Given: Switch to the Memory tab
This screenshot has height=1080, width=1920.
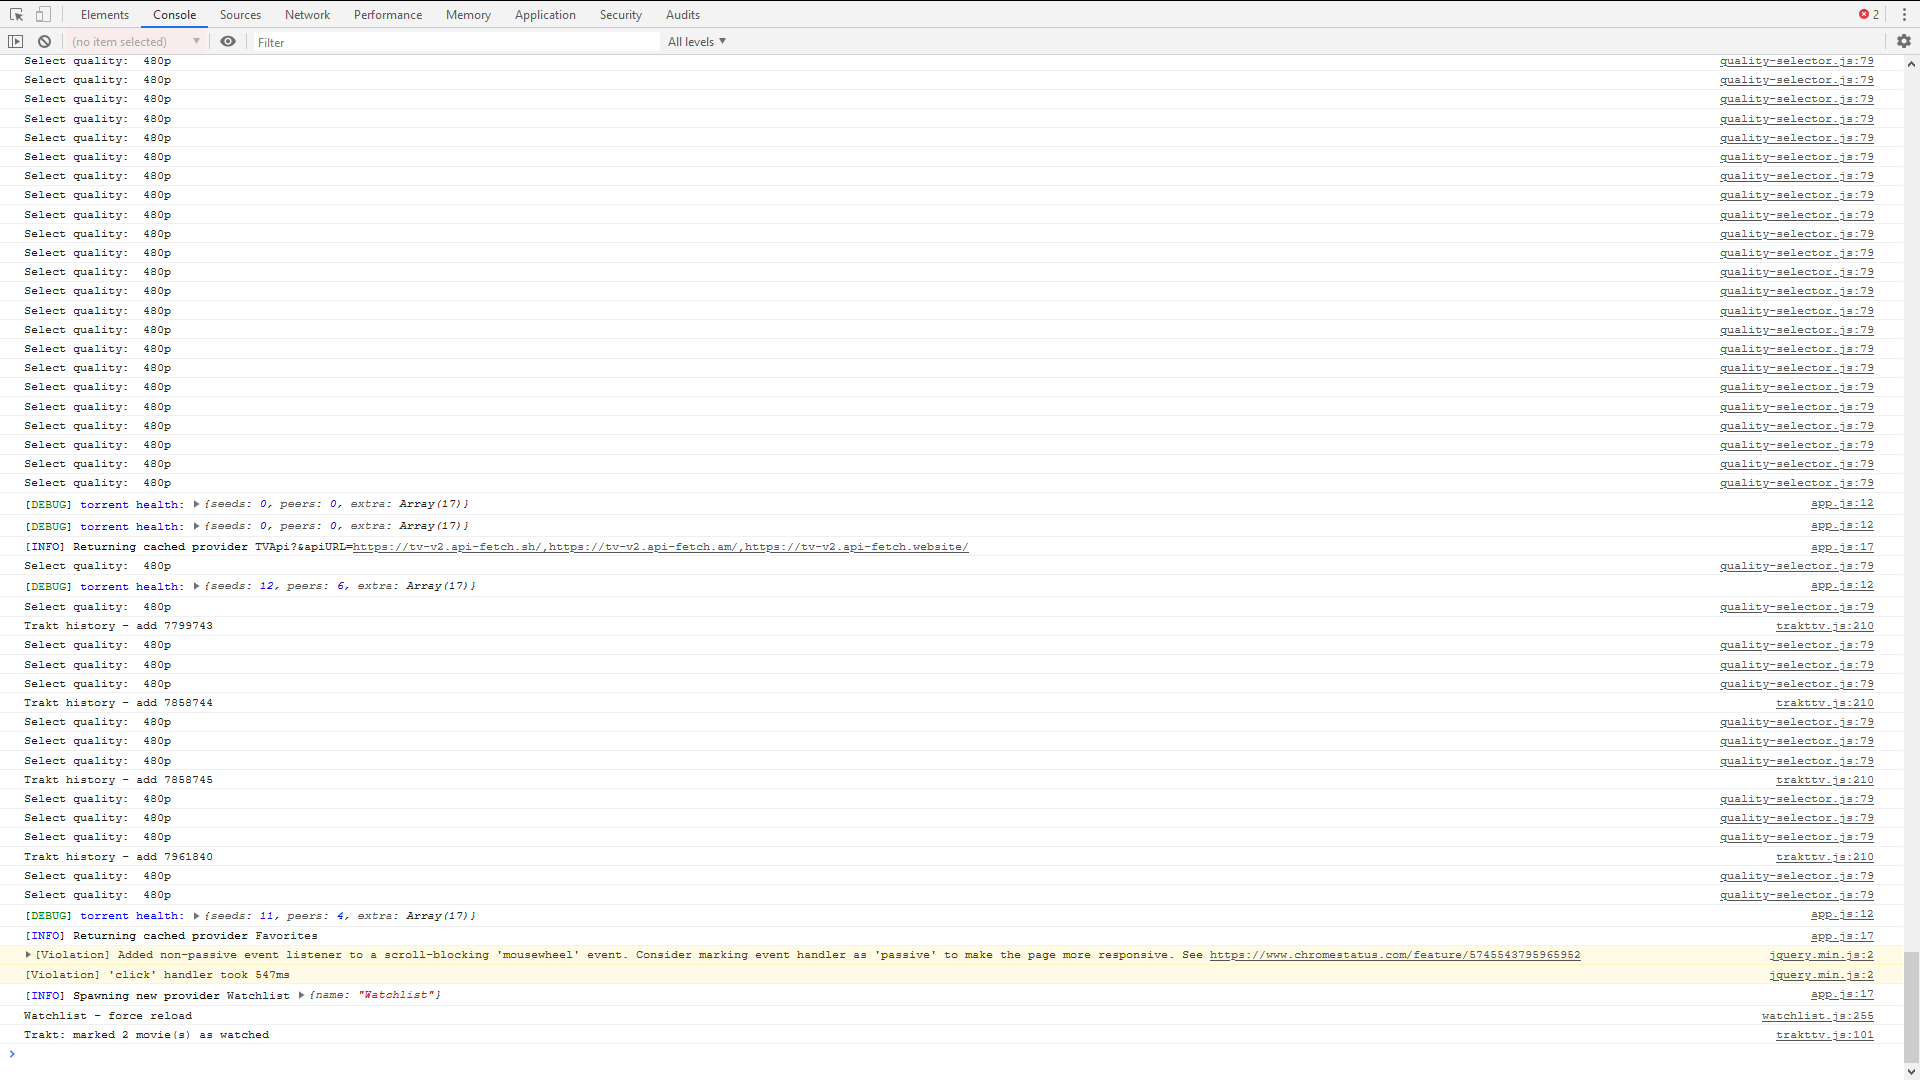Looking at the screenshot, I should point(468,14).
